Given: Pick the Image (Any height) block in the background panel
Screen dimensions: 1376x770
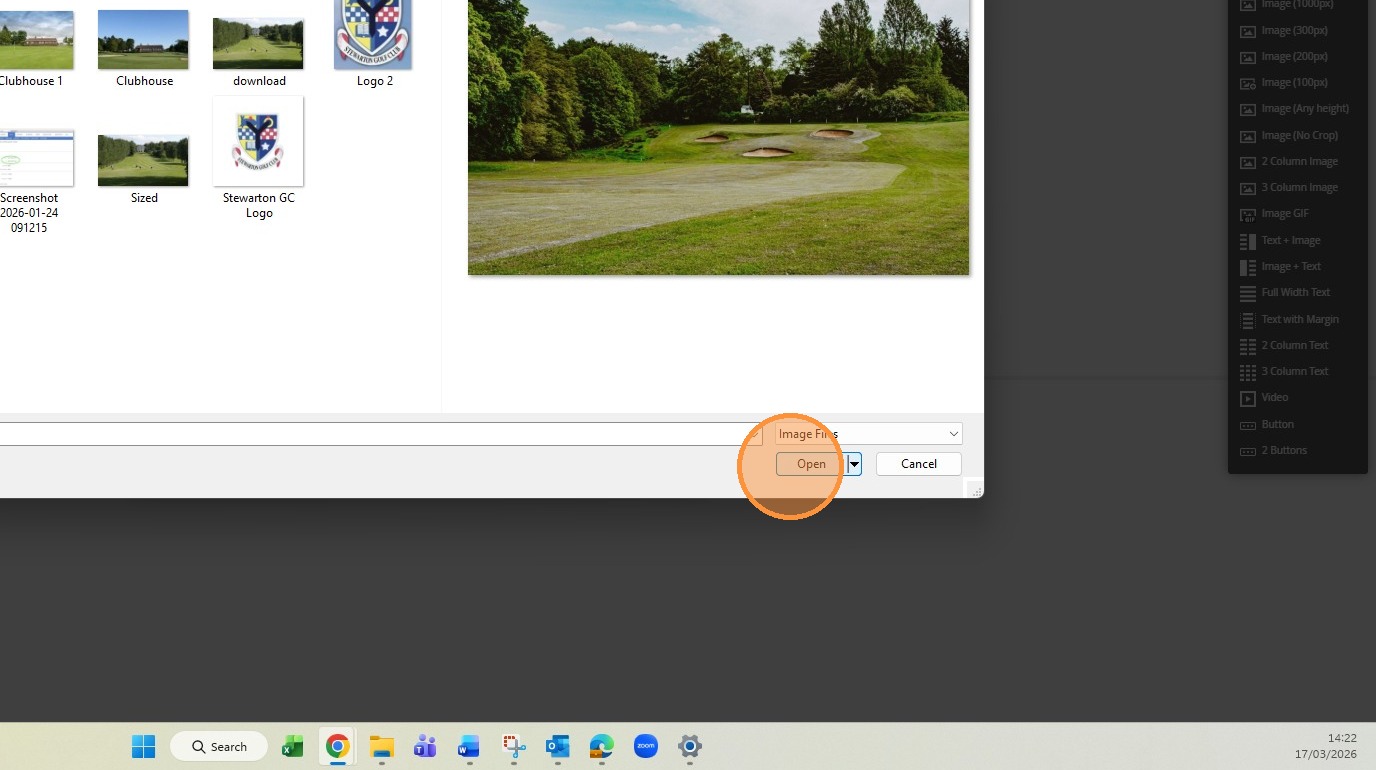Looking at the screenshot, I should pyautogui.click(x=1295, y=109).
